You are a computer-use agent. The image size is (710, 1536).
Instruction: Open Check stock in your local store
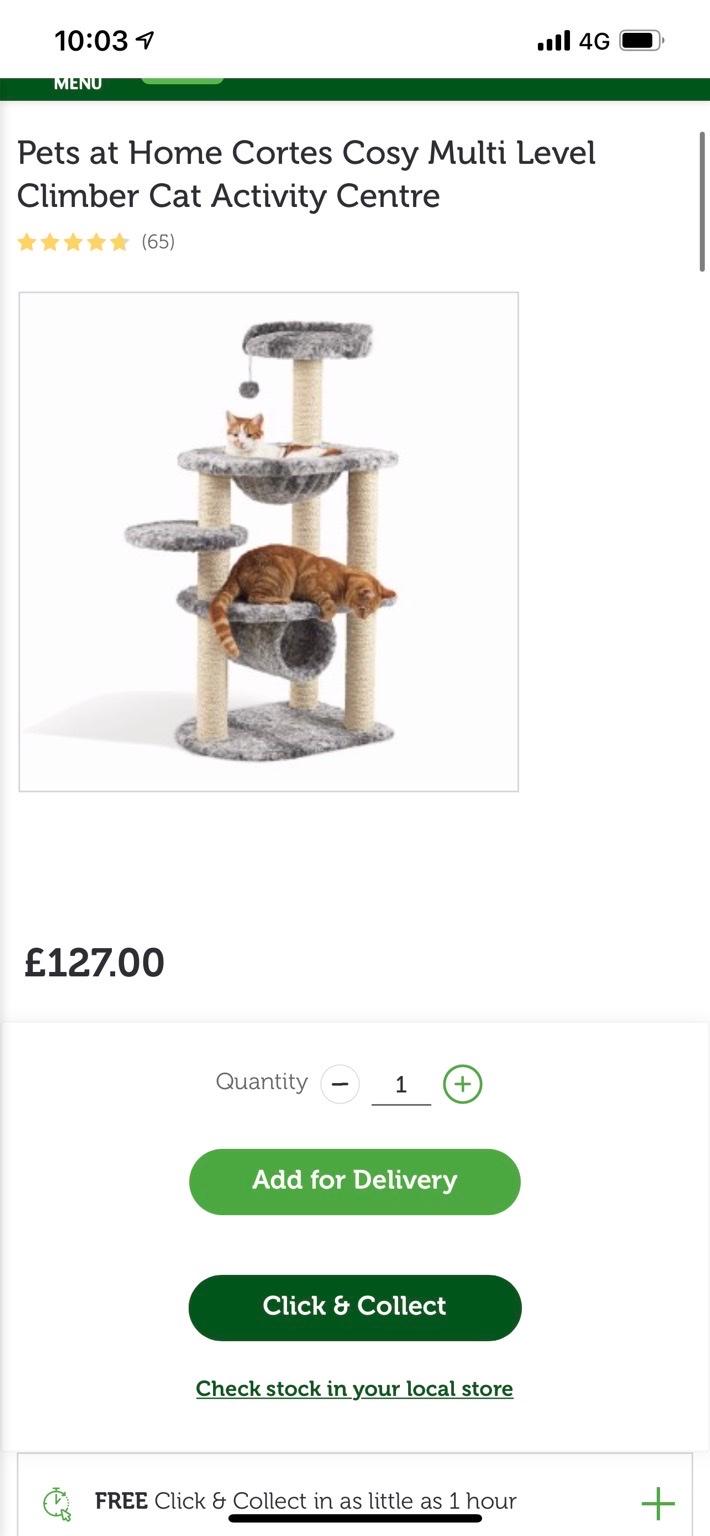coord(354,1388)
